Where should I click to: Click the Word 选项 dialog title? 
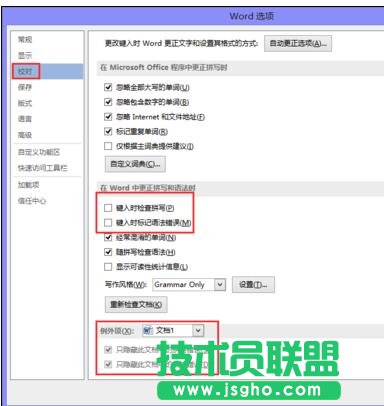click(252, 16)
